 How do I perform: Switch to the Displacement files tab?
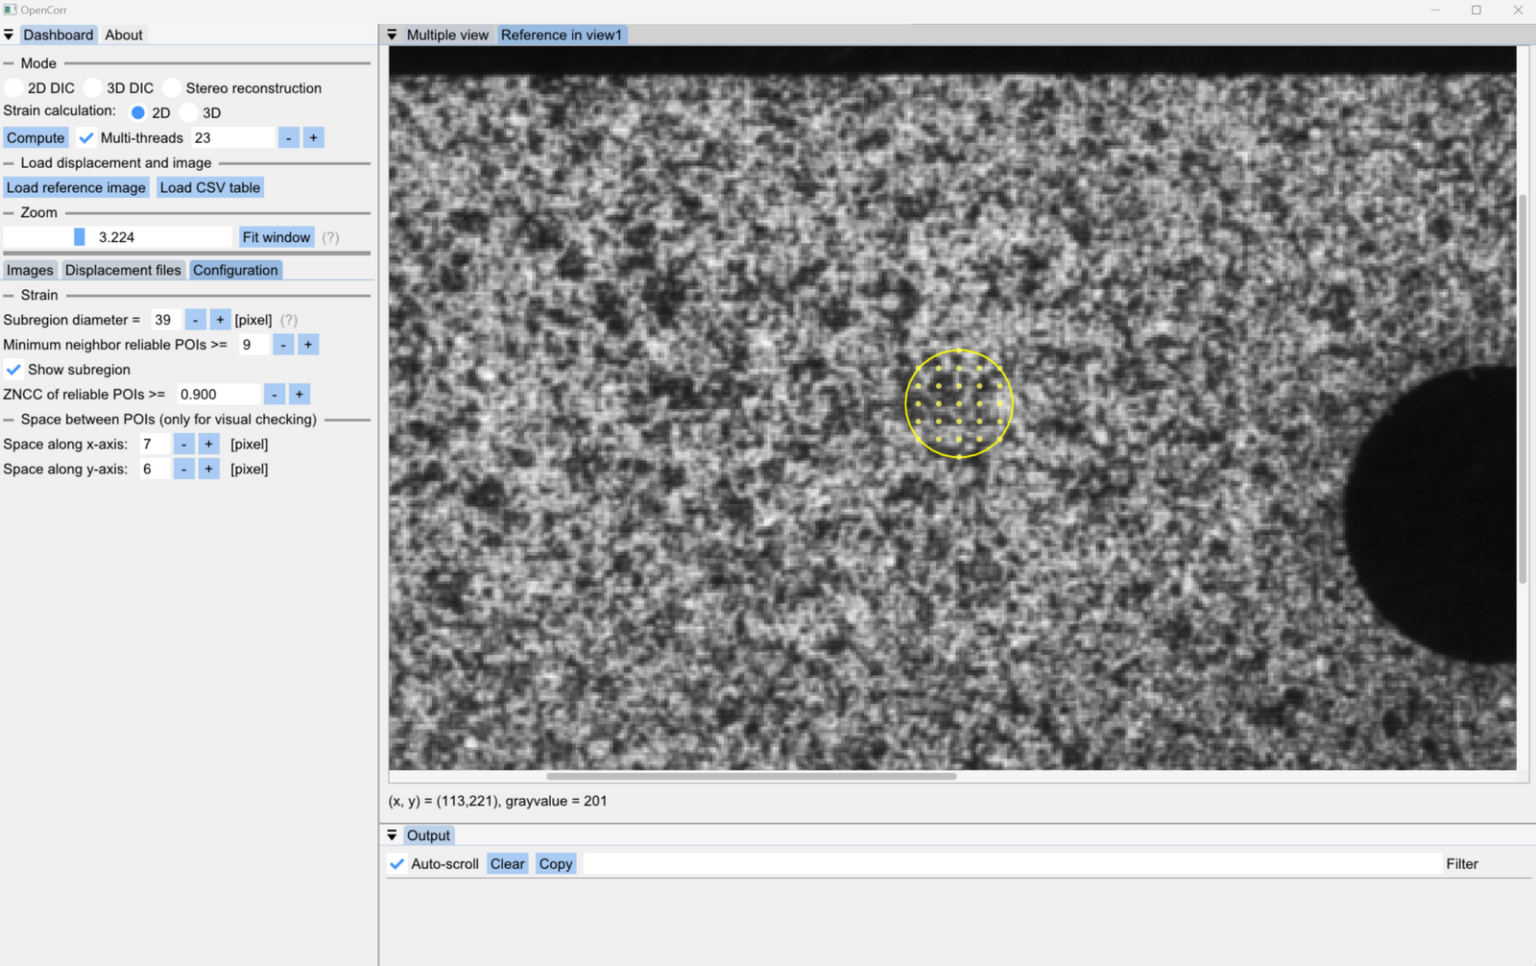click(122, 270)
